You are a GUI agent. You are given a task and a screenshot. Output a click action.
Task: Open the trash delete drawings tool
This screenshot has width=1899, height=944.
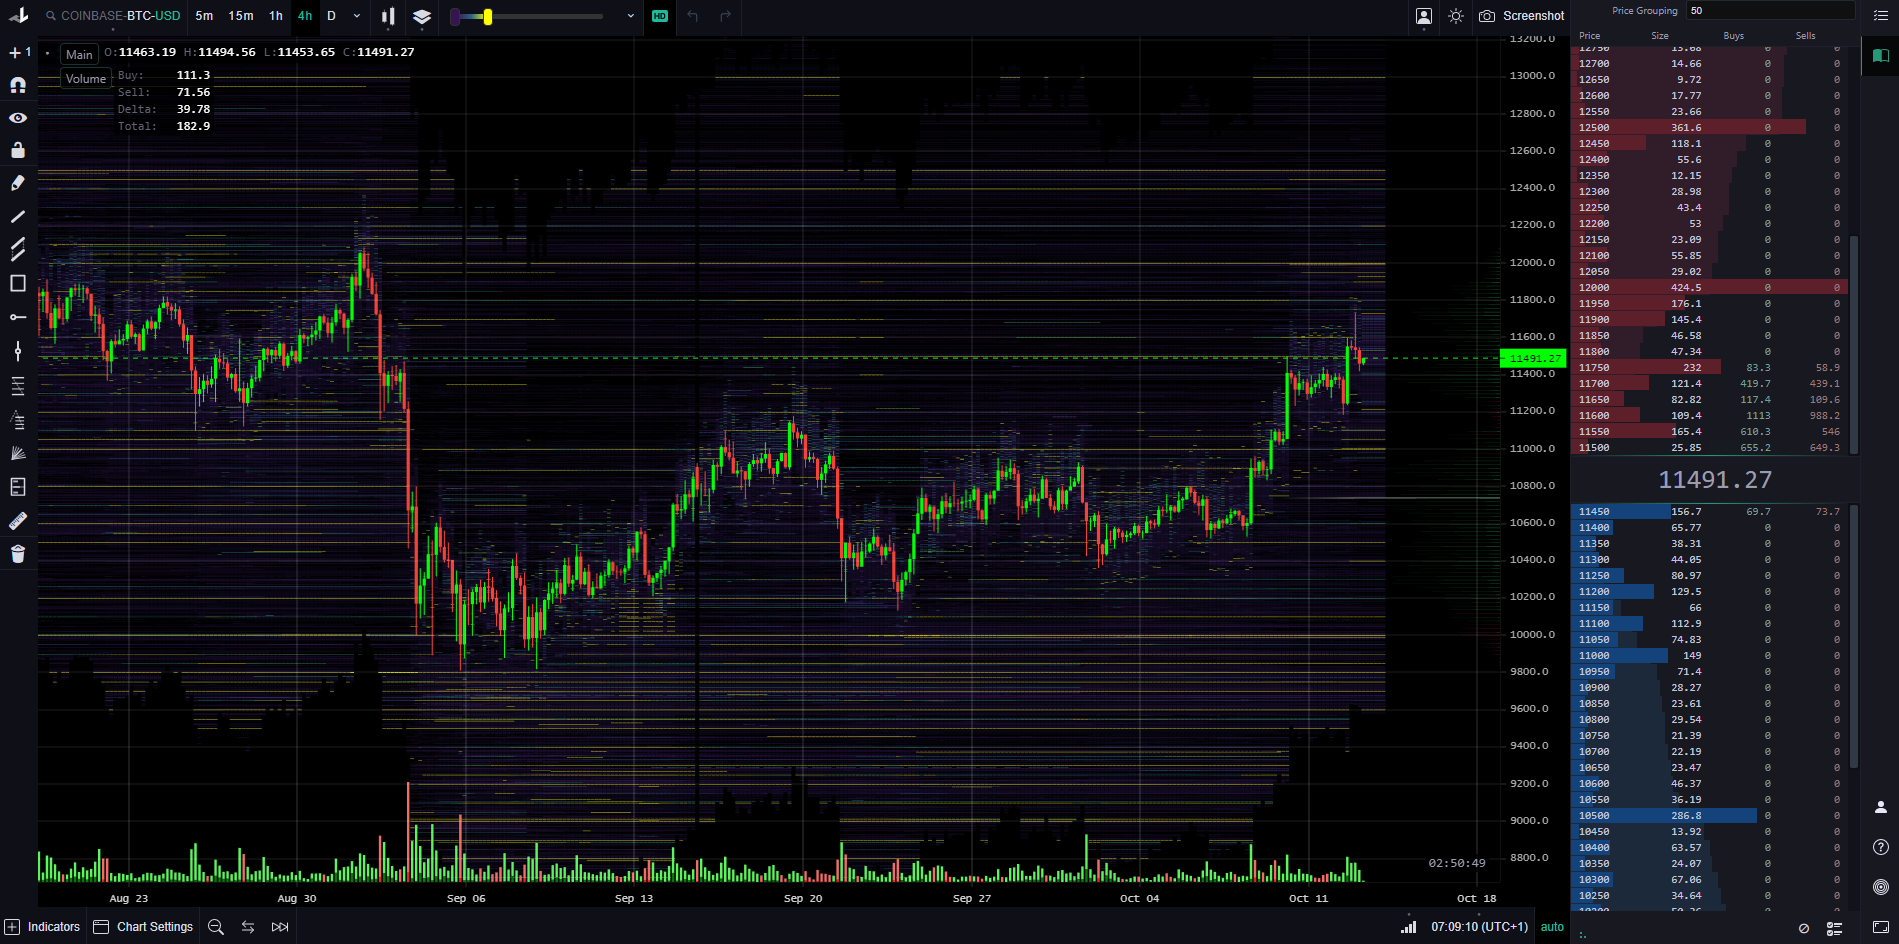[17, 553]
